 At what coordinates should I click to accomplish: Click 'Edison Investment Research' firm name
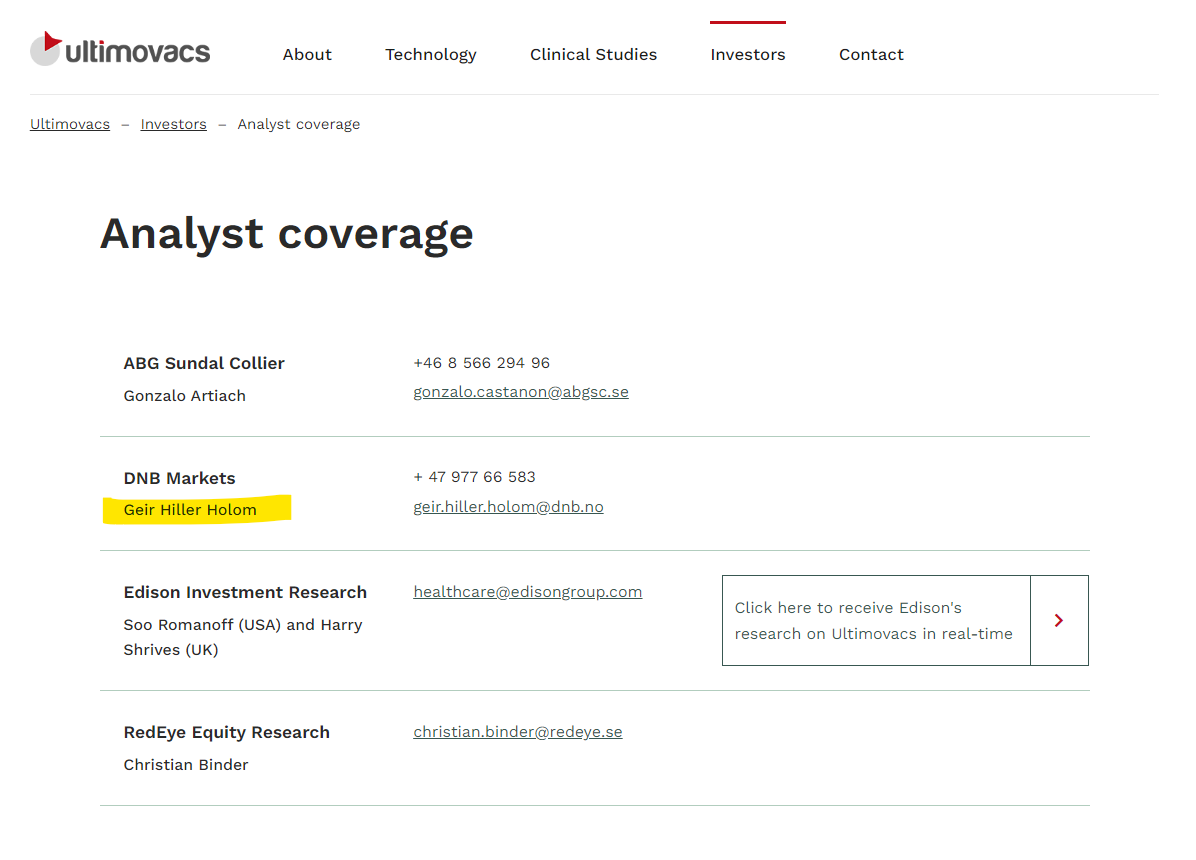click(x=245, y=593)
